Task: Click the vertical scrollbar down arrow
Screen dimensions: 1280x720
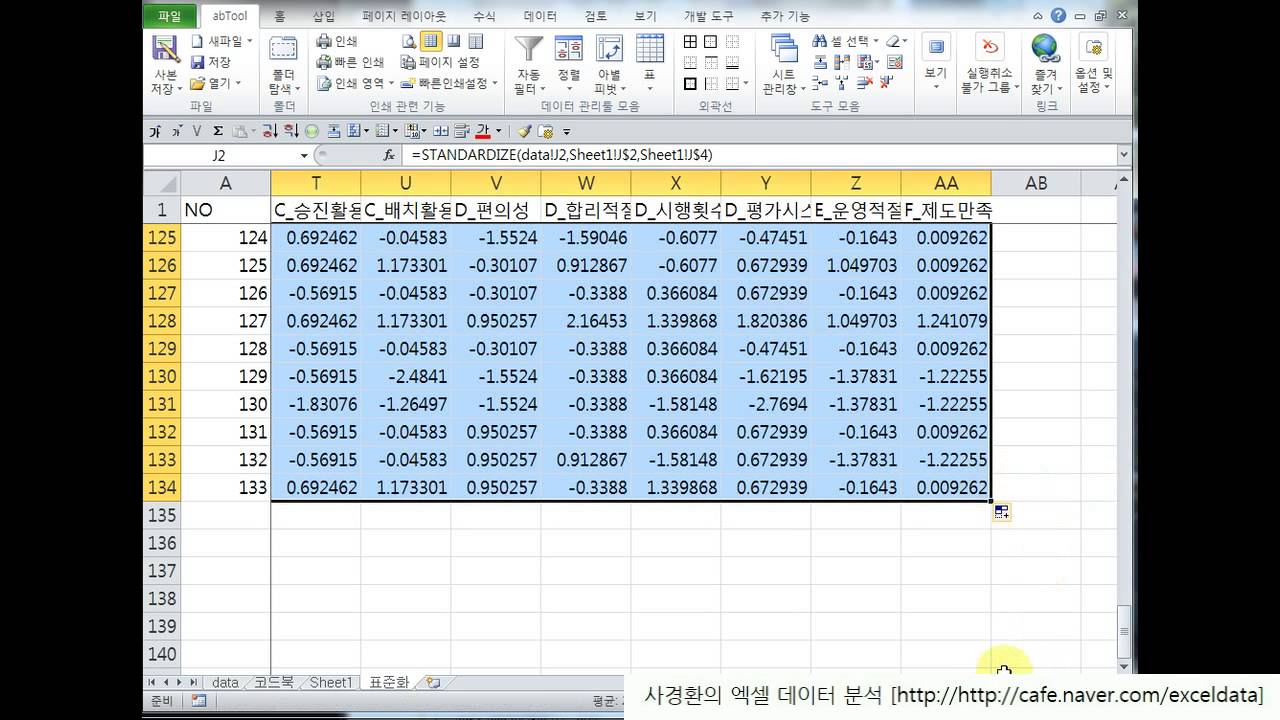Action: click(1124, 666)
